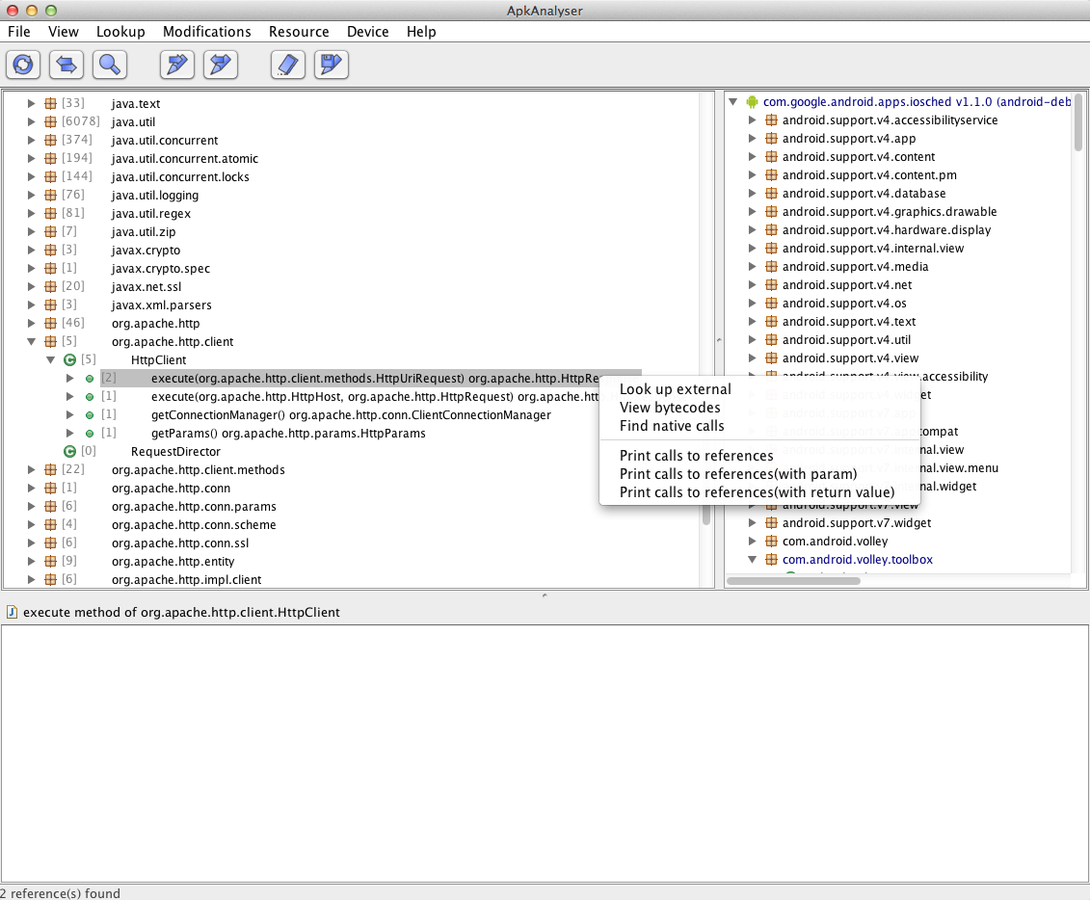Click the android.support.v7.widget package icon
Viewport: 1090px width, 900px height.
point(771,523)
